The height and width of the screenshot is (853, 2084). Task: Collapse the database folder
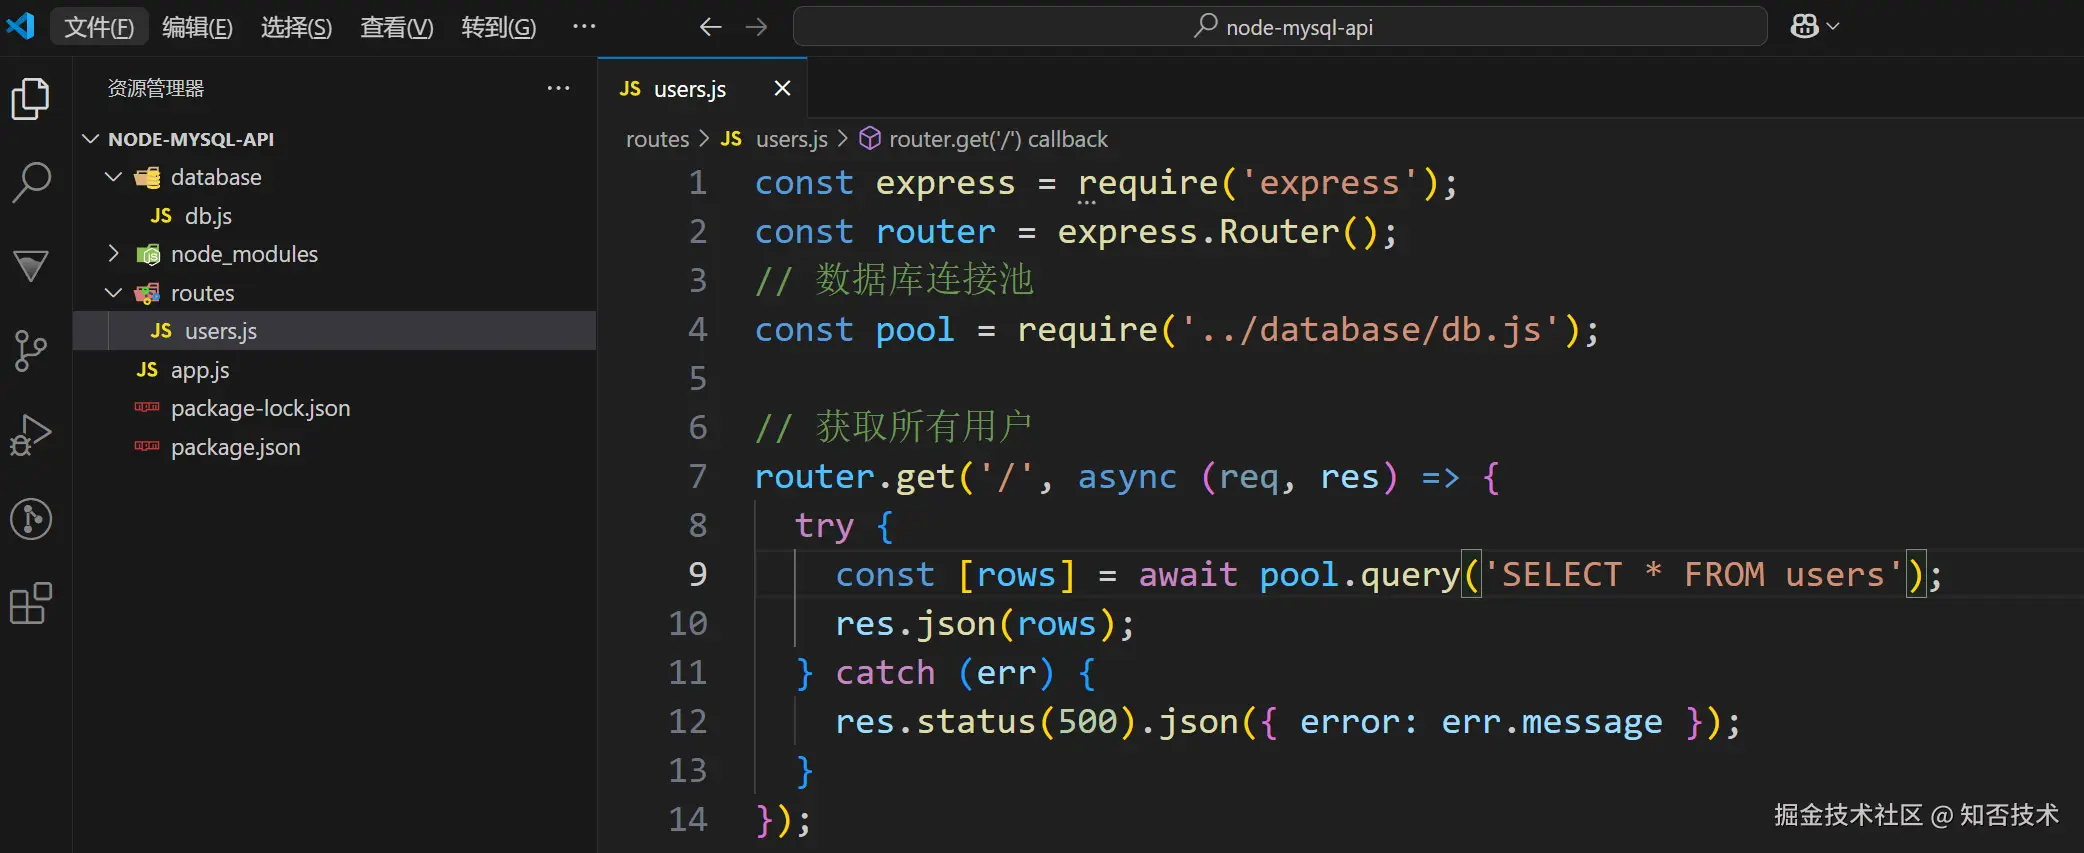(114, 177)
